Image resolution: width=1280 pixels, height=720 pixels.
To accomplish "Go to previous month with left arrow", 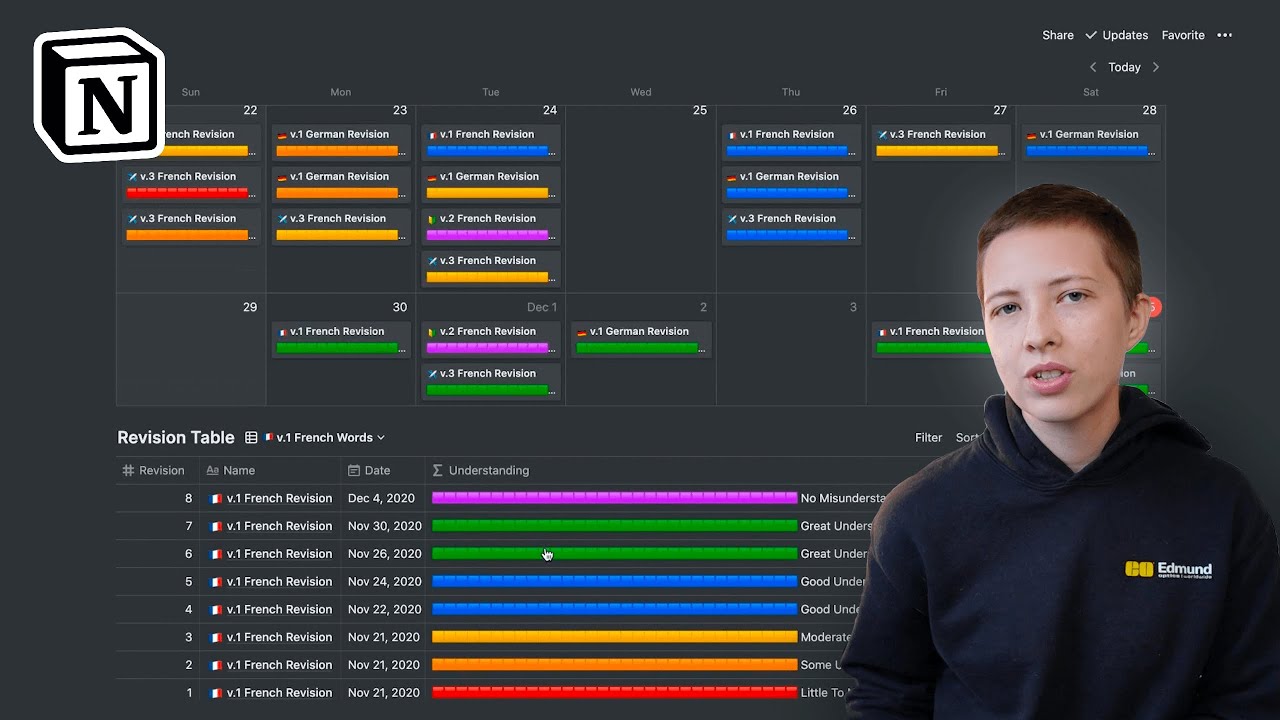I will click(x=1093, y=67).
